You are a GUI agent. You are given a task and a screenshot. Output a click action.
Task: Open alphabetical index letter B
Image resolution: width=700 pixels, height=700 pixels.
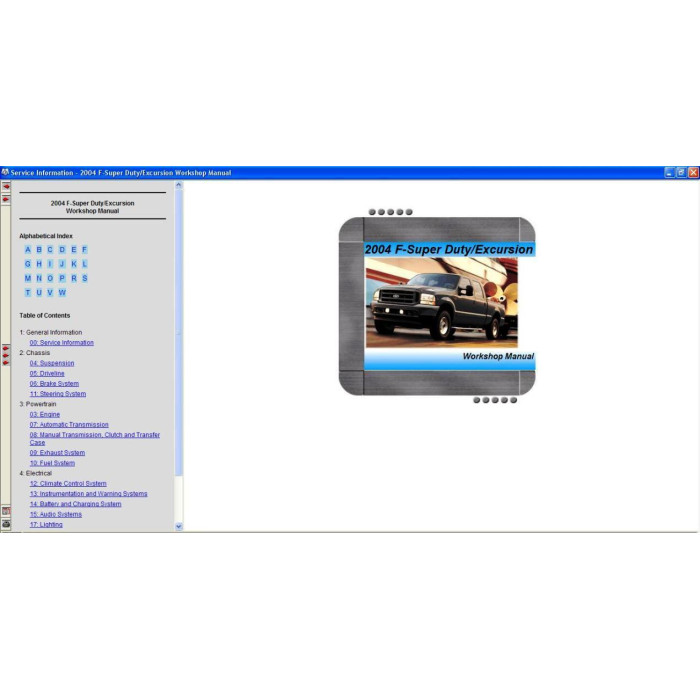click(39, 250)
